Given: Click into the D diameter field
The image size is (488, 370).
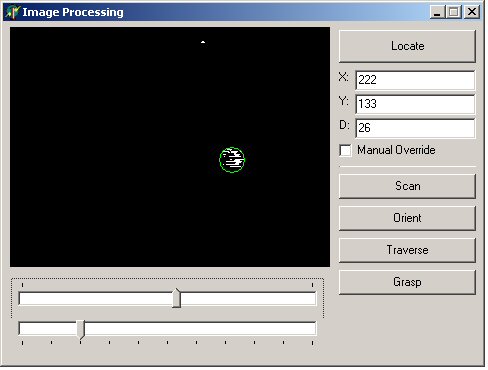Looking at the screenshot, I should [415, 128].
